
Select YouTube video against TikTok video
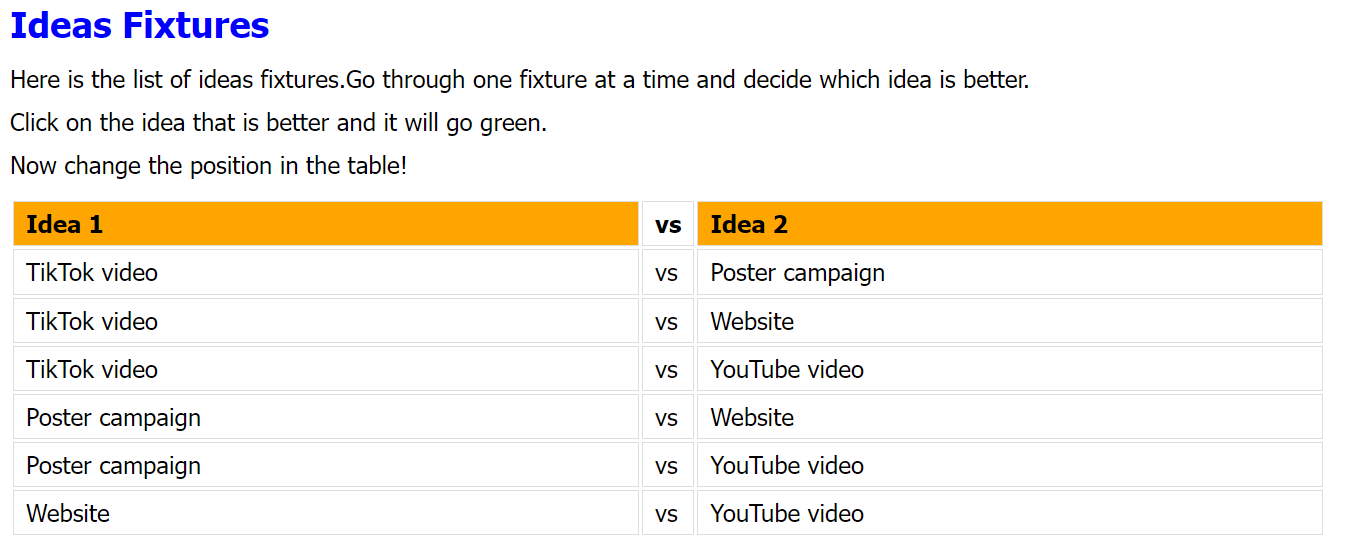787,369
